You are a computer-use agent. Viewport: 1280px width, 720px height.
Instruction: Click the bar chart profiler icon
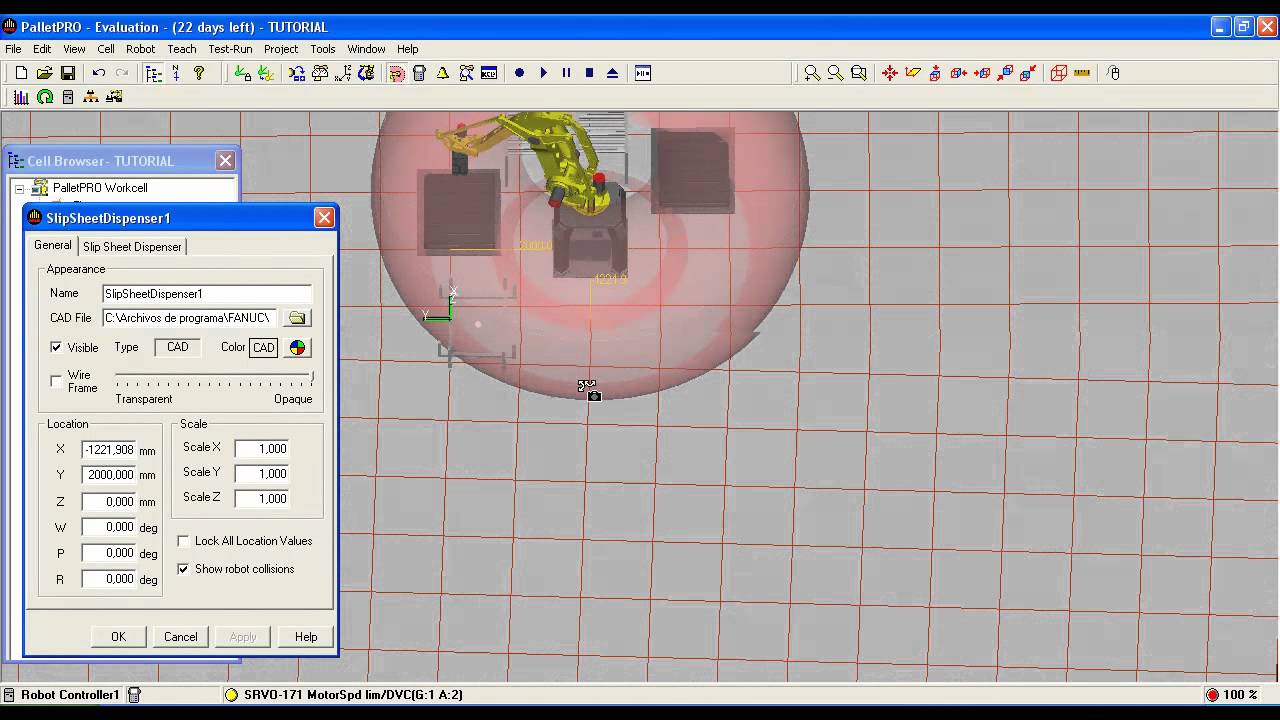tap(21, 97)
